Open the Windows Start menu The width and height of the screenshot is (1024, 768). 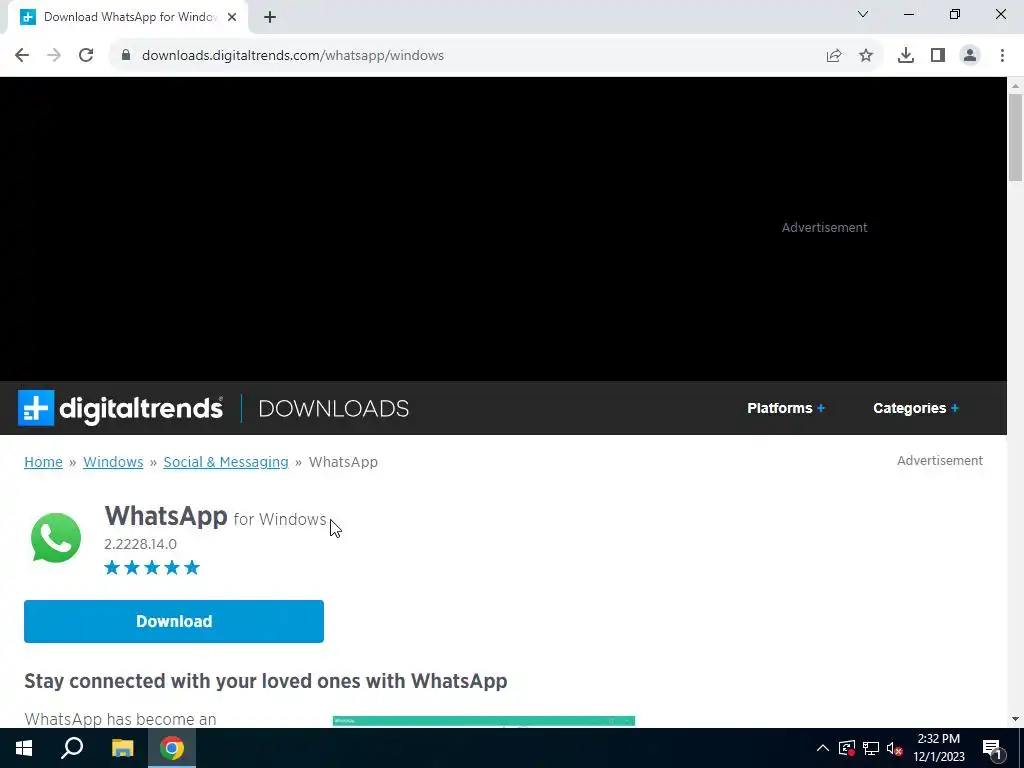click(x=24, y=748)
